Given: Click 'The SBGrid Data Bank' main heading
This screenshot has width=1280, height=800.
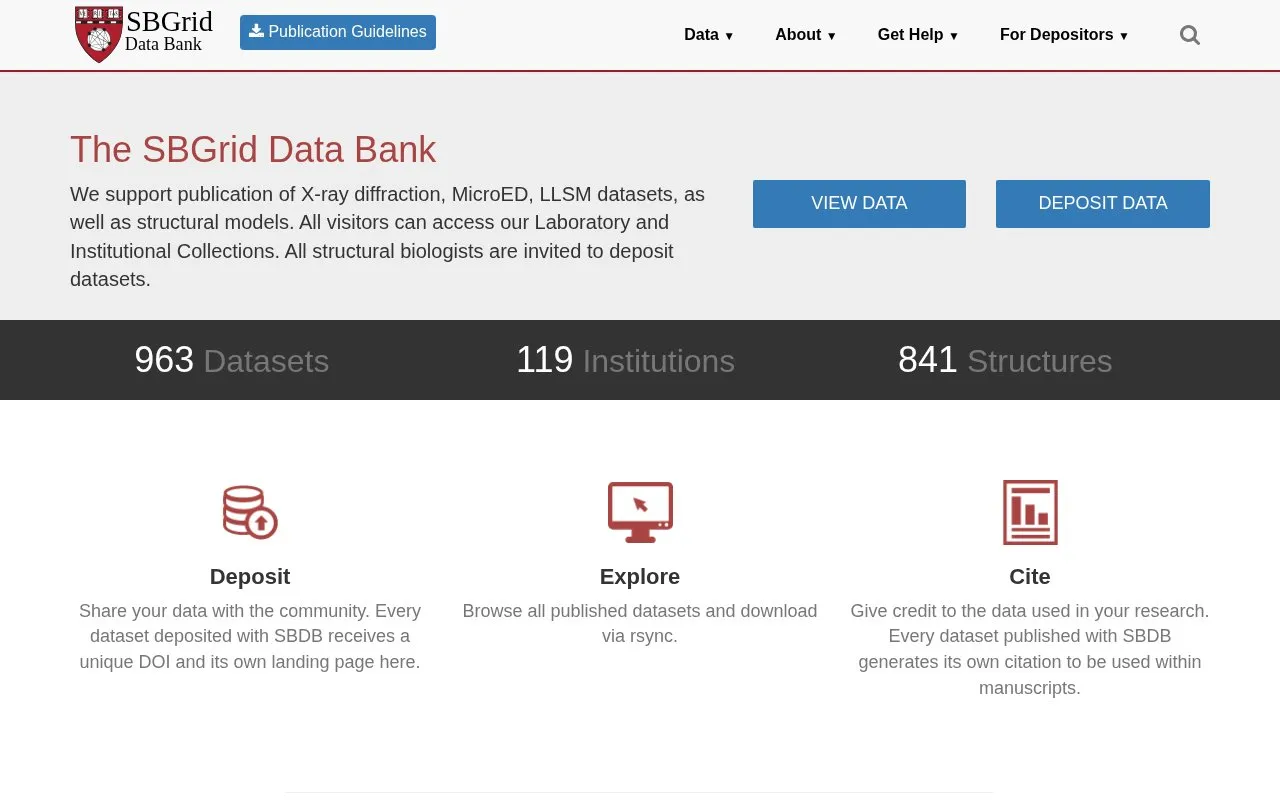Looking at the screenshot, I should (x=253, y=150).
